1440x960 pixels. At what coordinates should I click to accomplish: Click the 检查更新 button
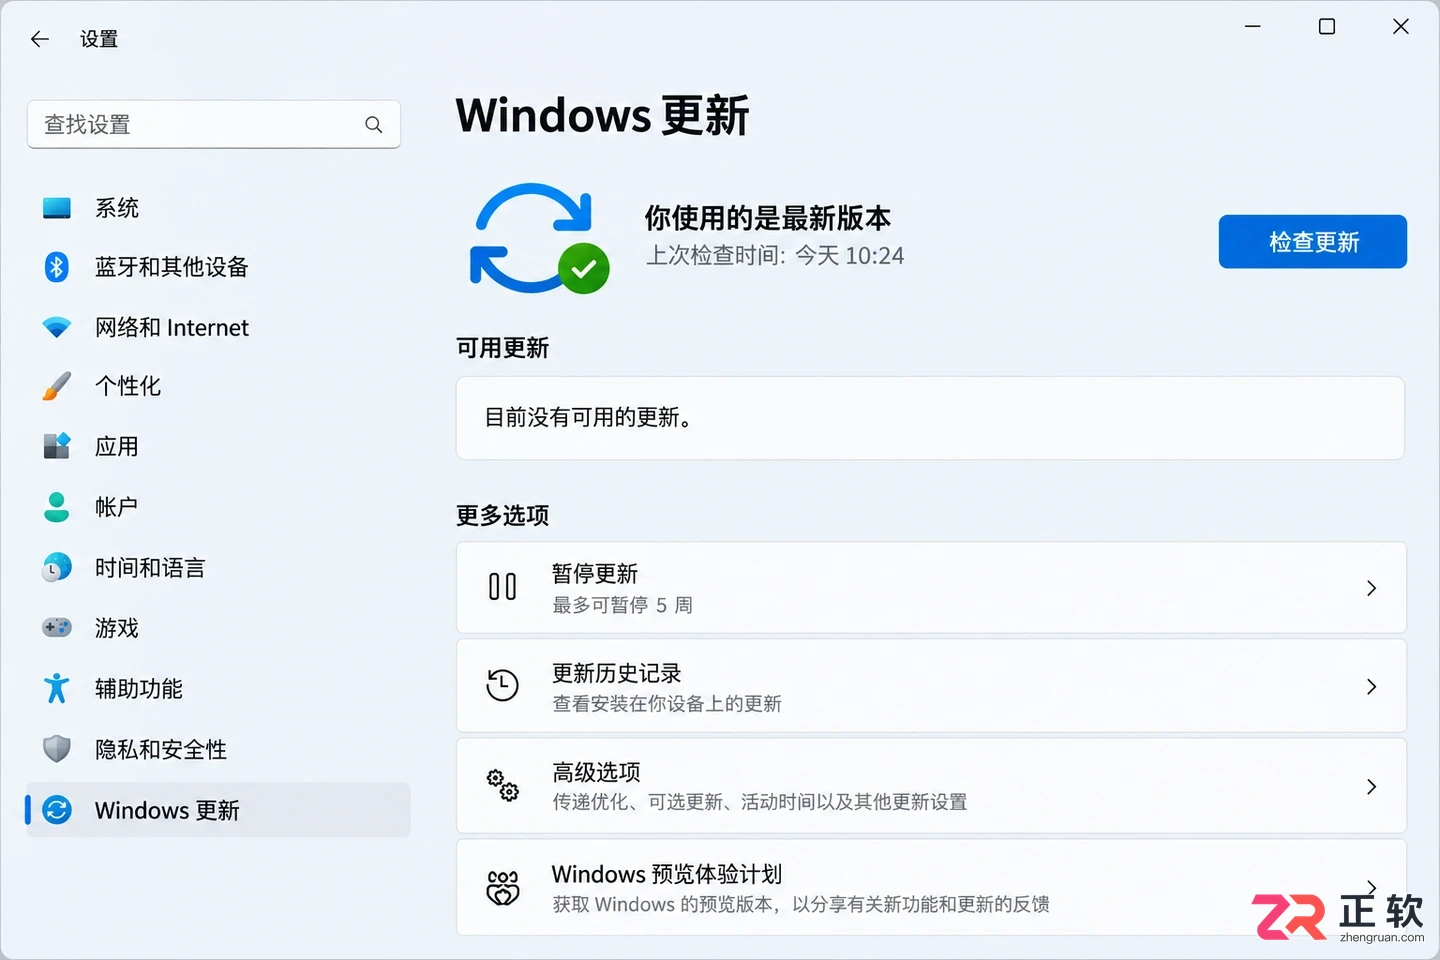tap(1312, 241)
